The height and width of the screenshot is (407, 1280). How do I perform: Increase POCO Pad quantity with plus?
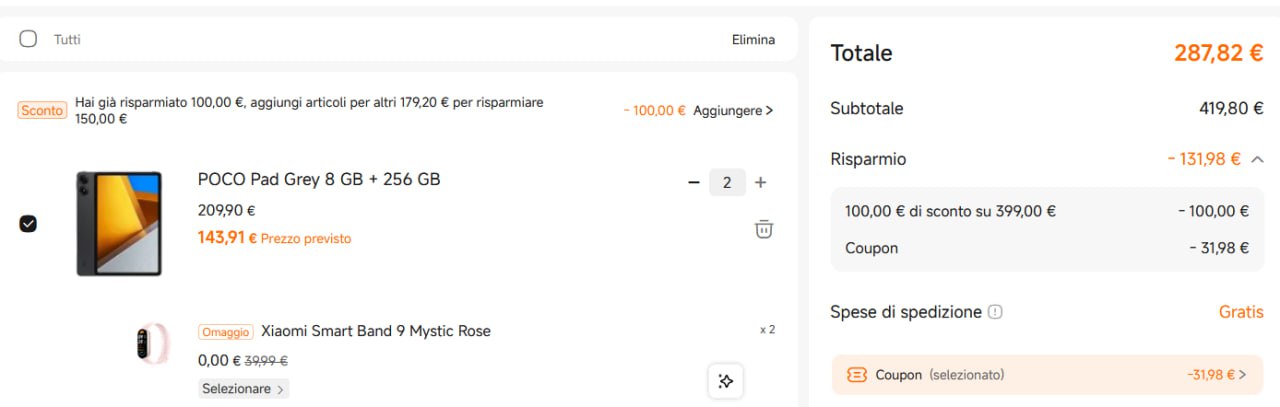tap(760, 183)
